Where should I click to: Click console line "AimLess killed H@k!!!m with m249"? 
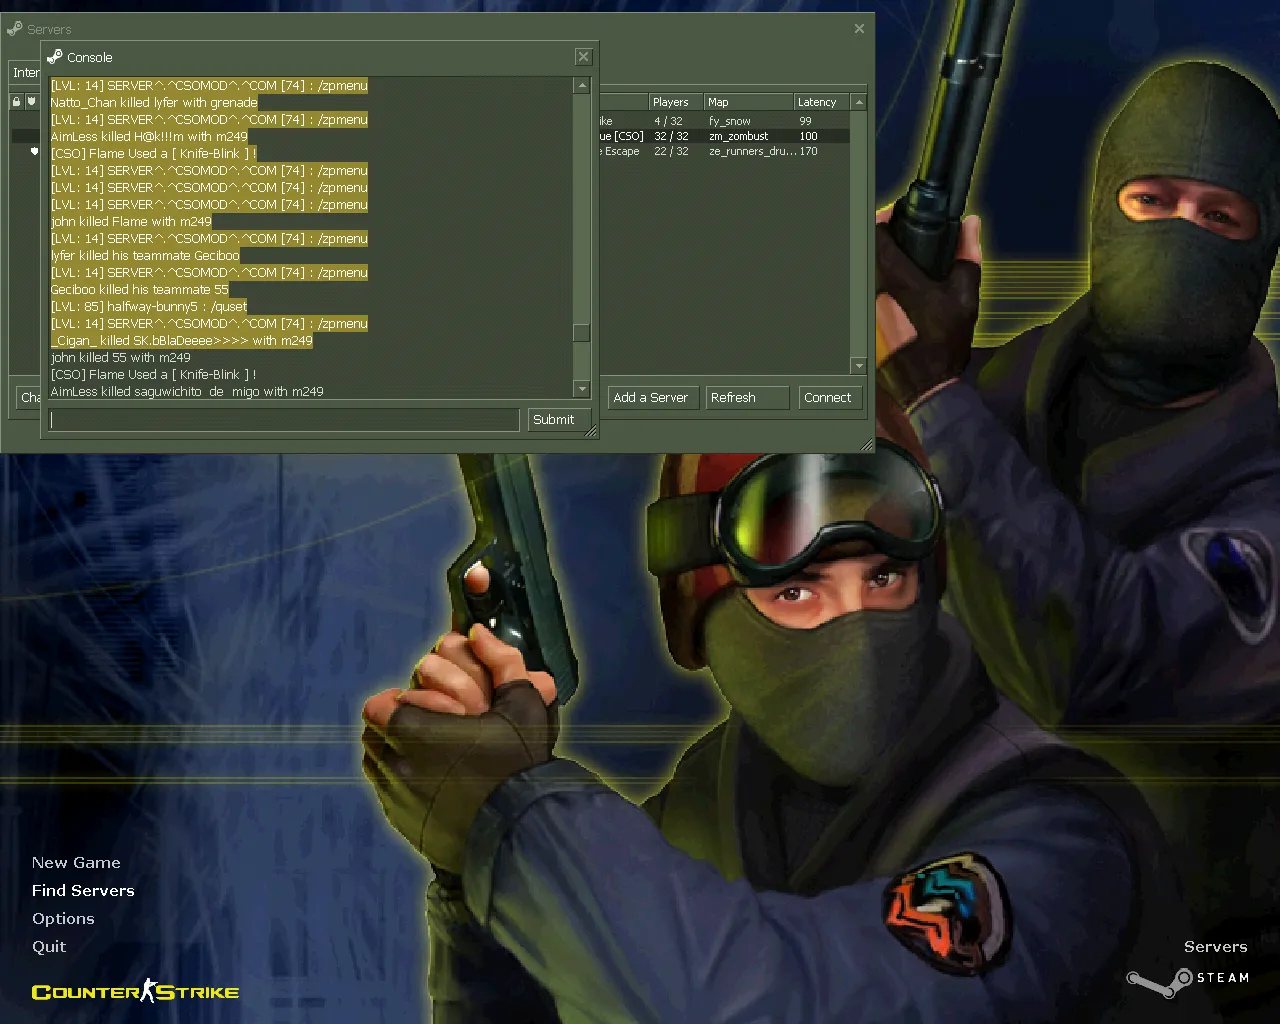click(x=149, y=136)
